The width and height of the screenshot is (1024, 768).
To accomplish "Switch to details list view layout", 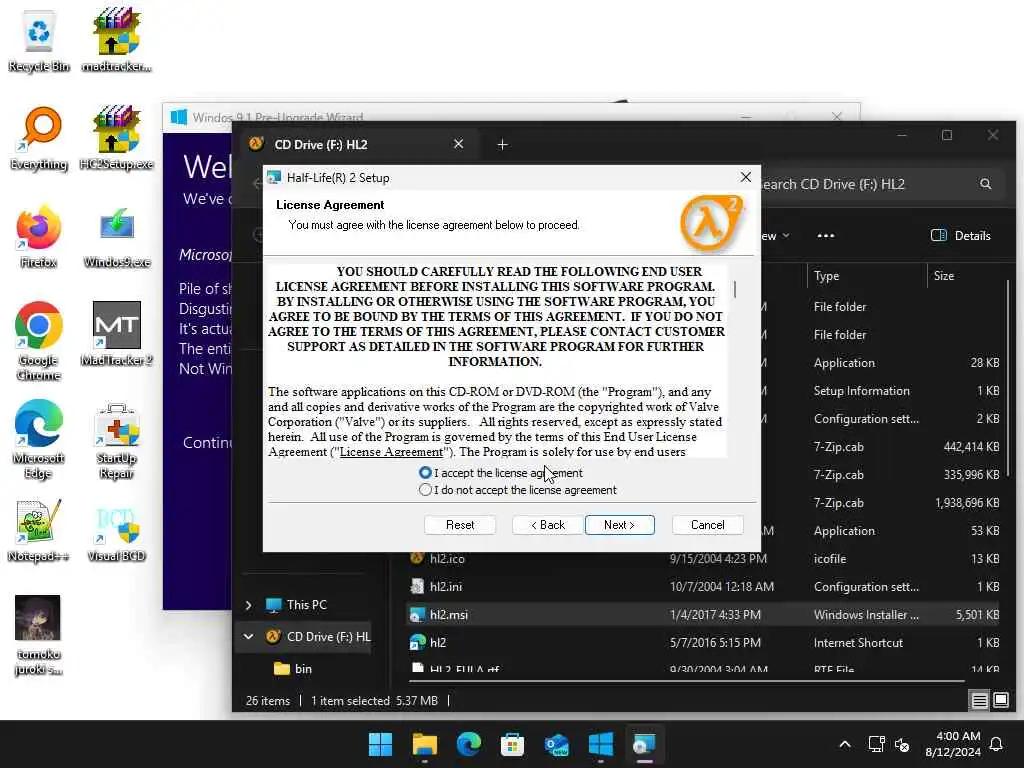I will point(979,701).
